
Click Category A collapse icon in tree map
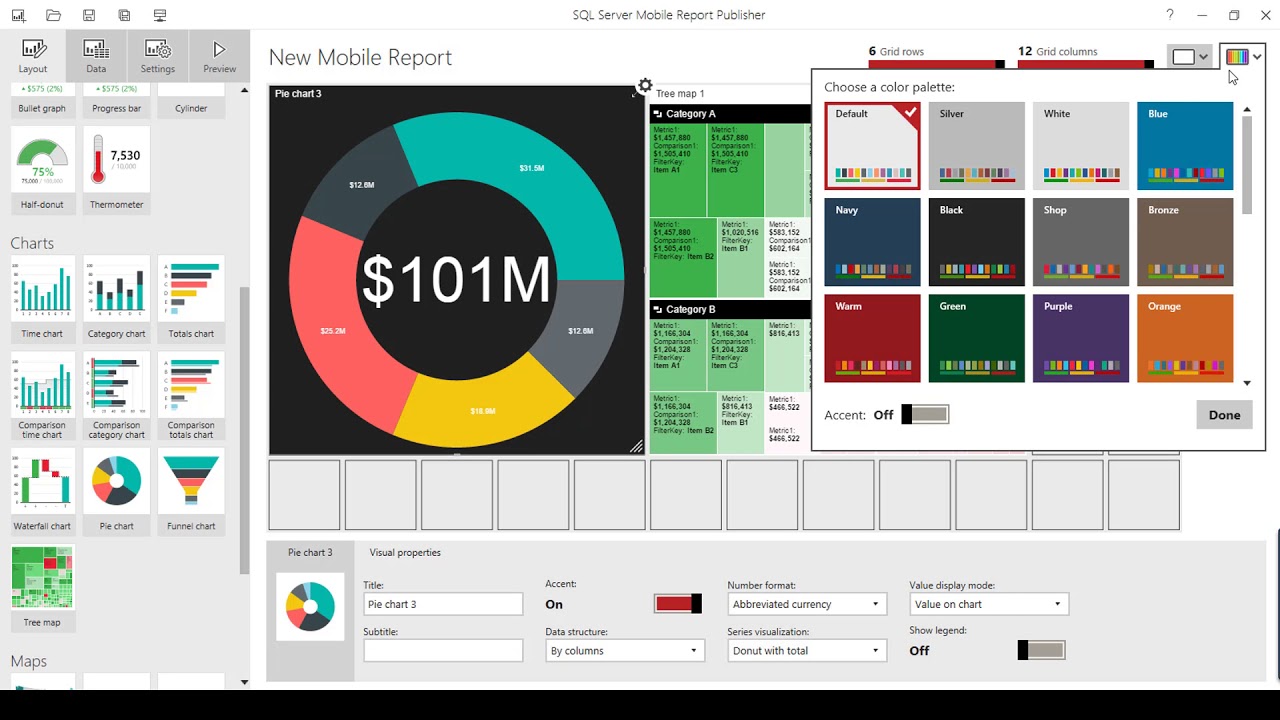[x=658, y=114]
